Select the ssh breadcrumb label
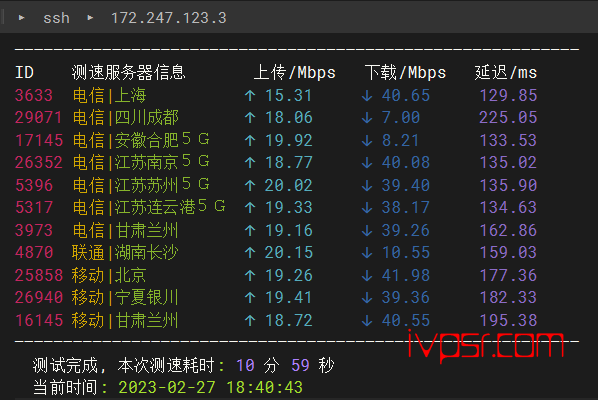598x400 pixels. pos(56,18)
